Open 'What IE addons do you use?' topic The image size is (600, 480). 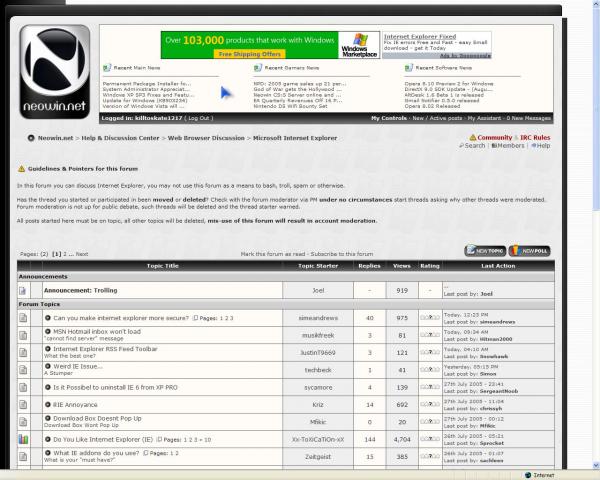tap(96, 453)
